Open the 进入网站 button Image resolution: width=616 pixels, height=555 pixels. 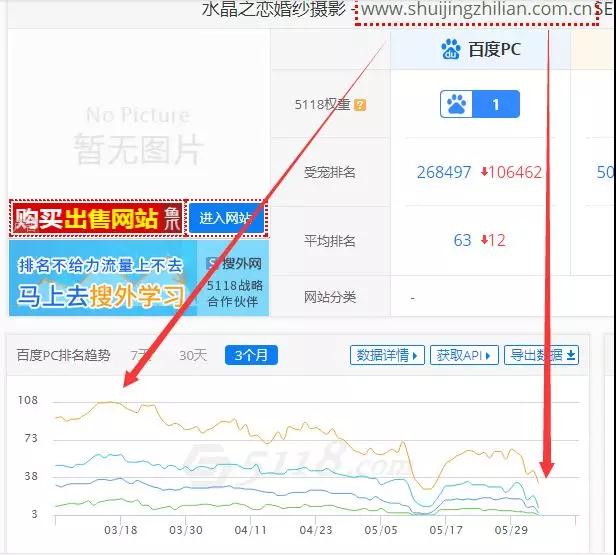point(226,218)
